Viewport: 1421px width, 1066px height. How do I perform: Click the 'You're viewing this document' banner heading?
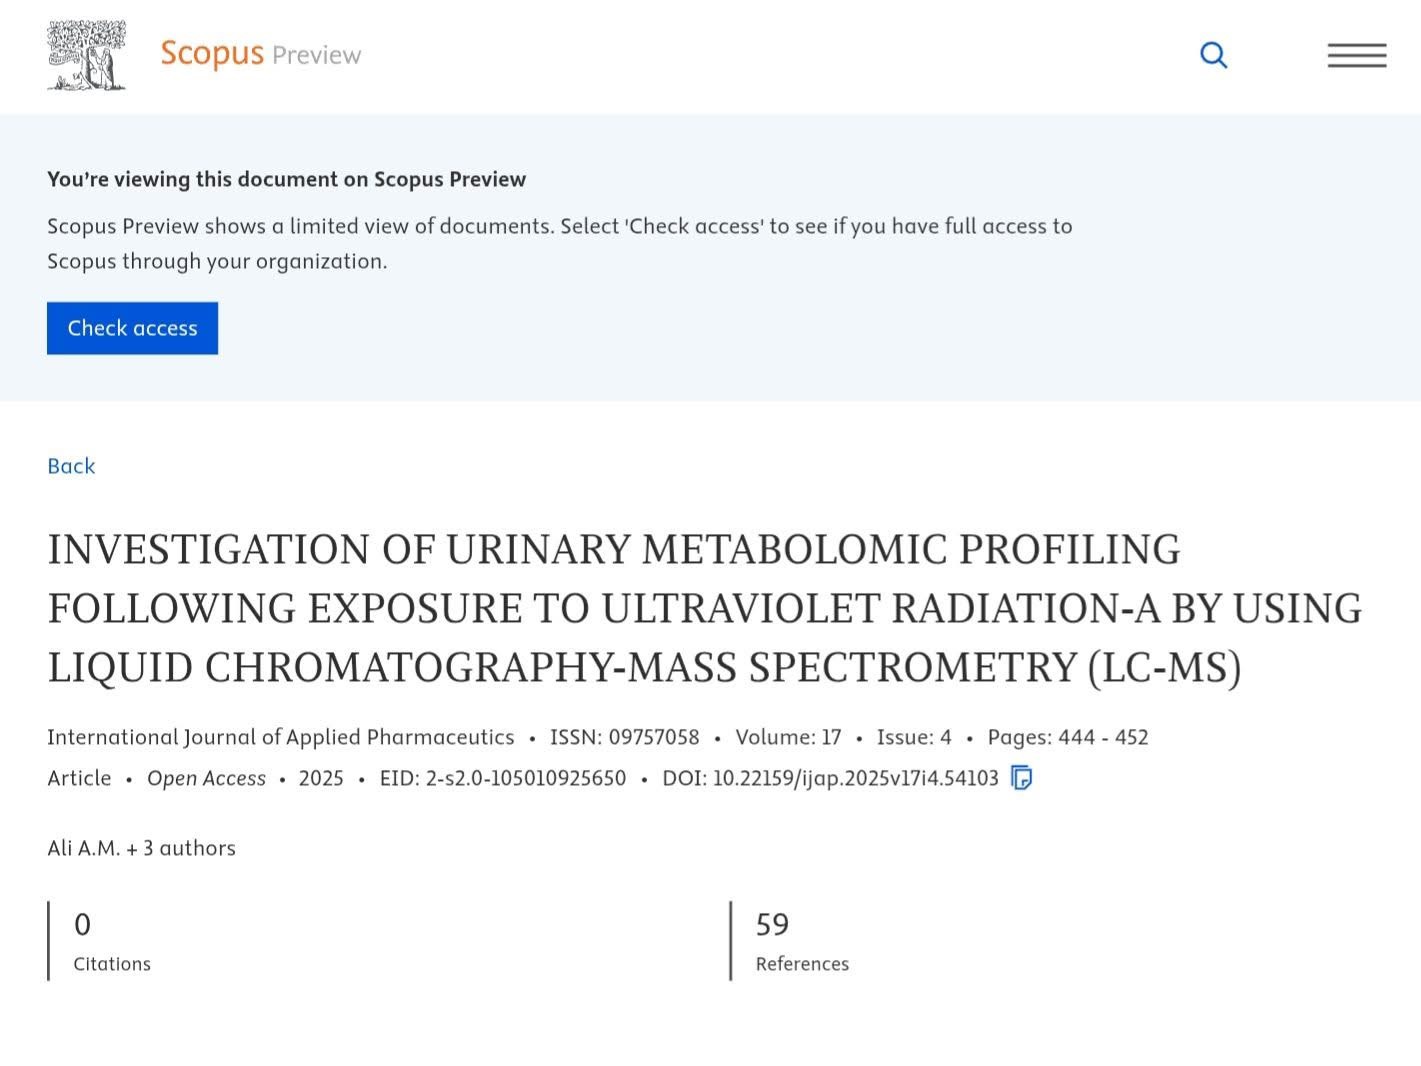[x=286, y=179]
